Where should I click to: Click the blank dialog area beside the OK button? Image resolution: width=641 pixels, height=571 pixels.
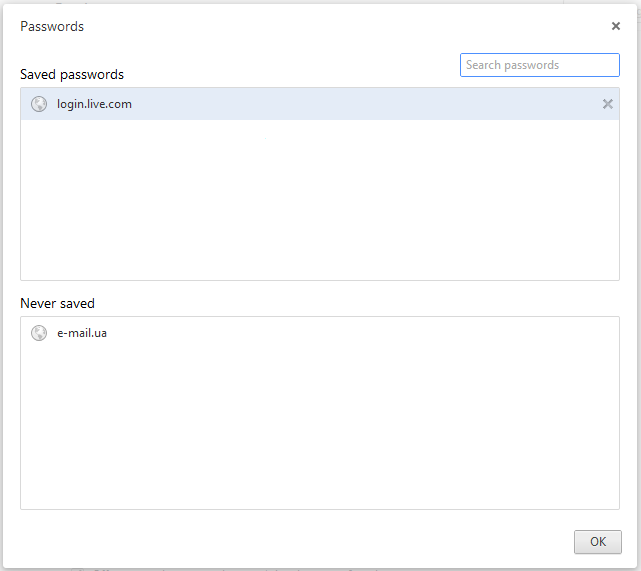point(286,542)
